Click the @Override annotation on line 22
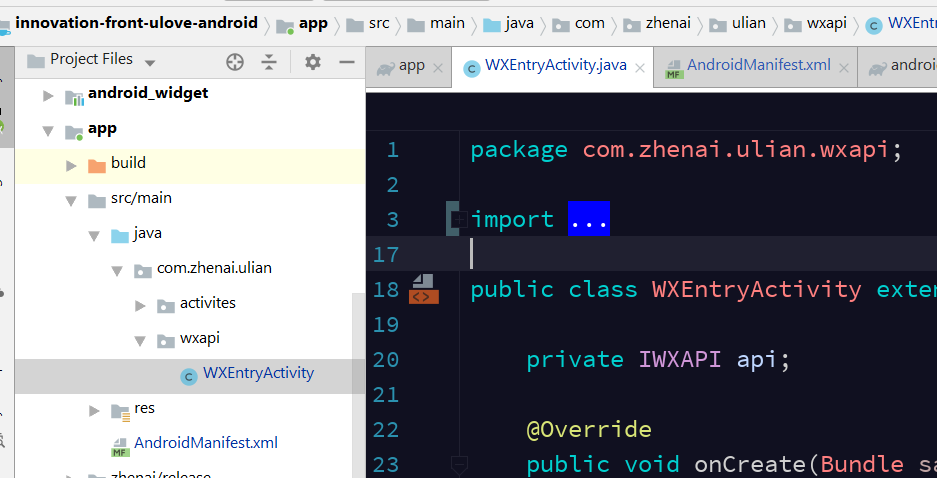Viewport: 937px width, 478px height. [589, 430]
